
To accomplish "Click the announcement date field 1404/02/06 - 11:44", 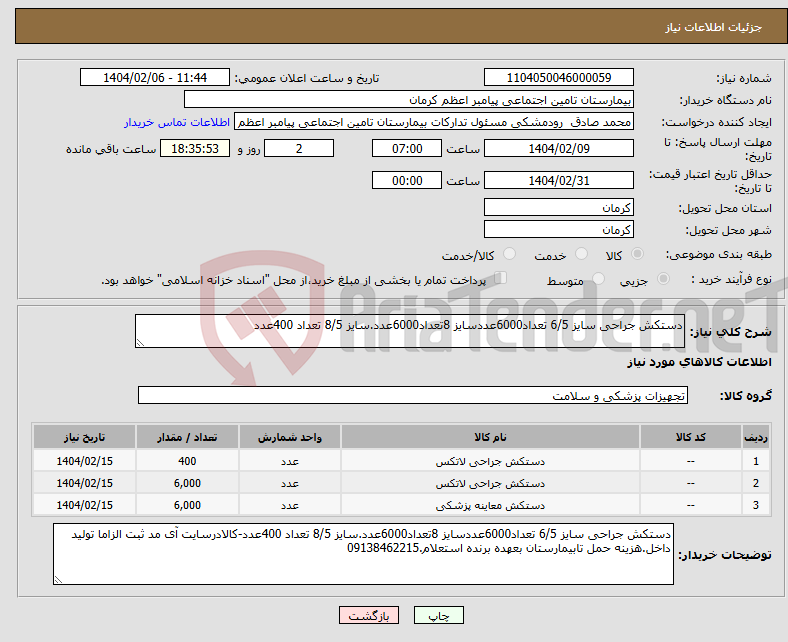I will click(155, 77).
